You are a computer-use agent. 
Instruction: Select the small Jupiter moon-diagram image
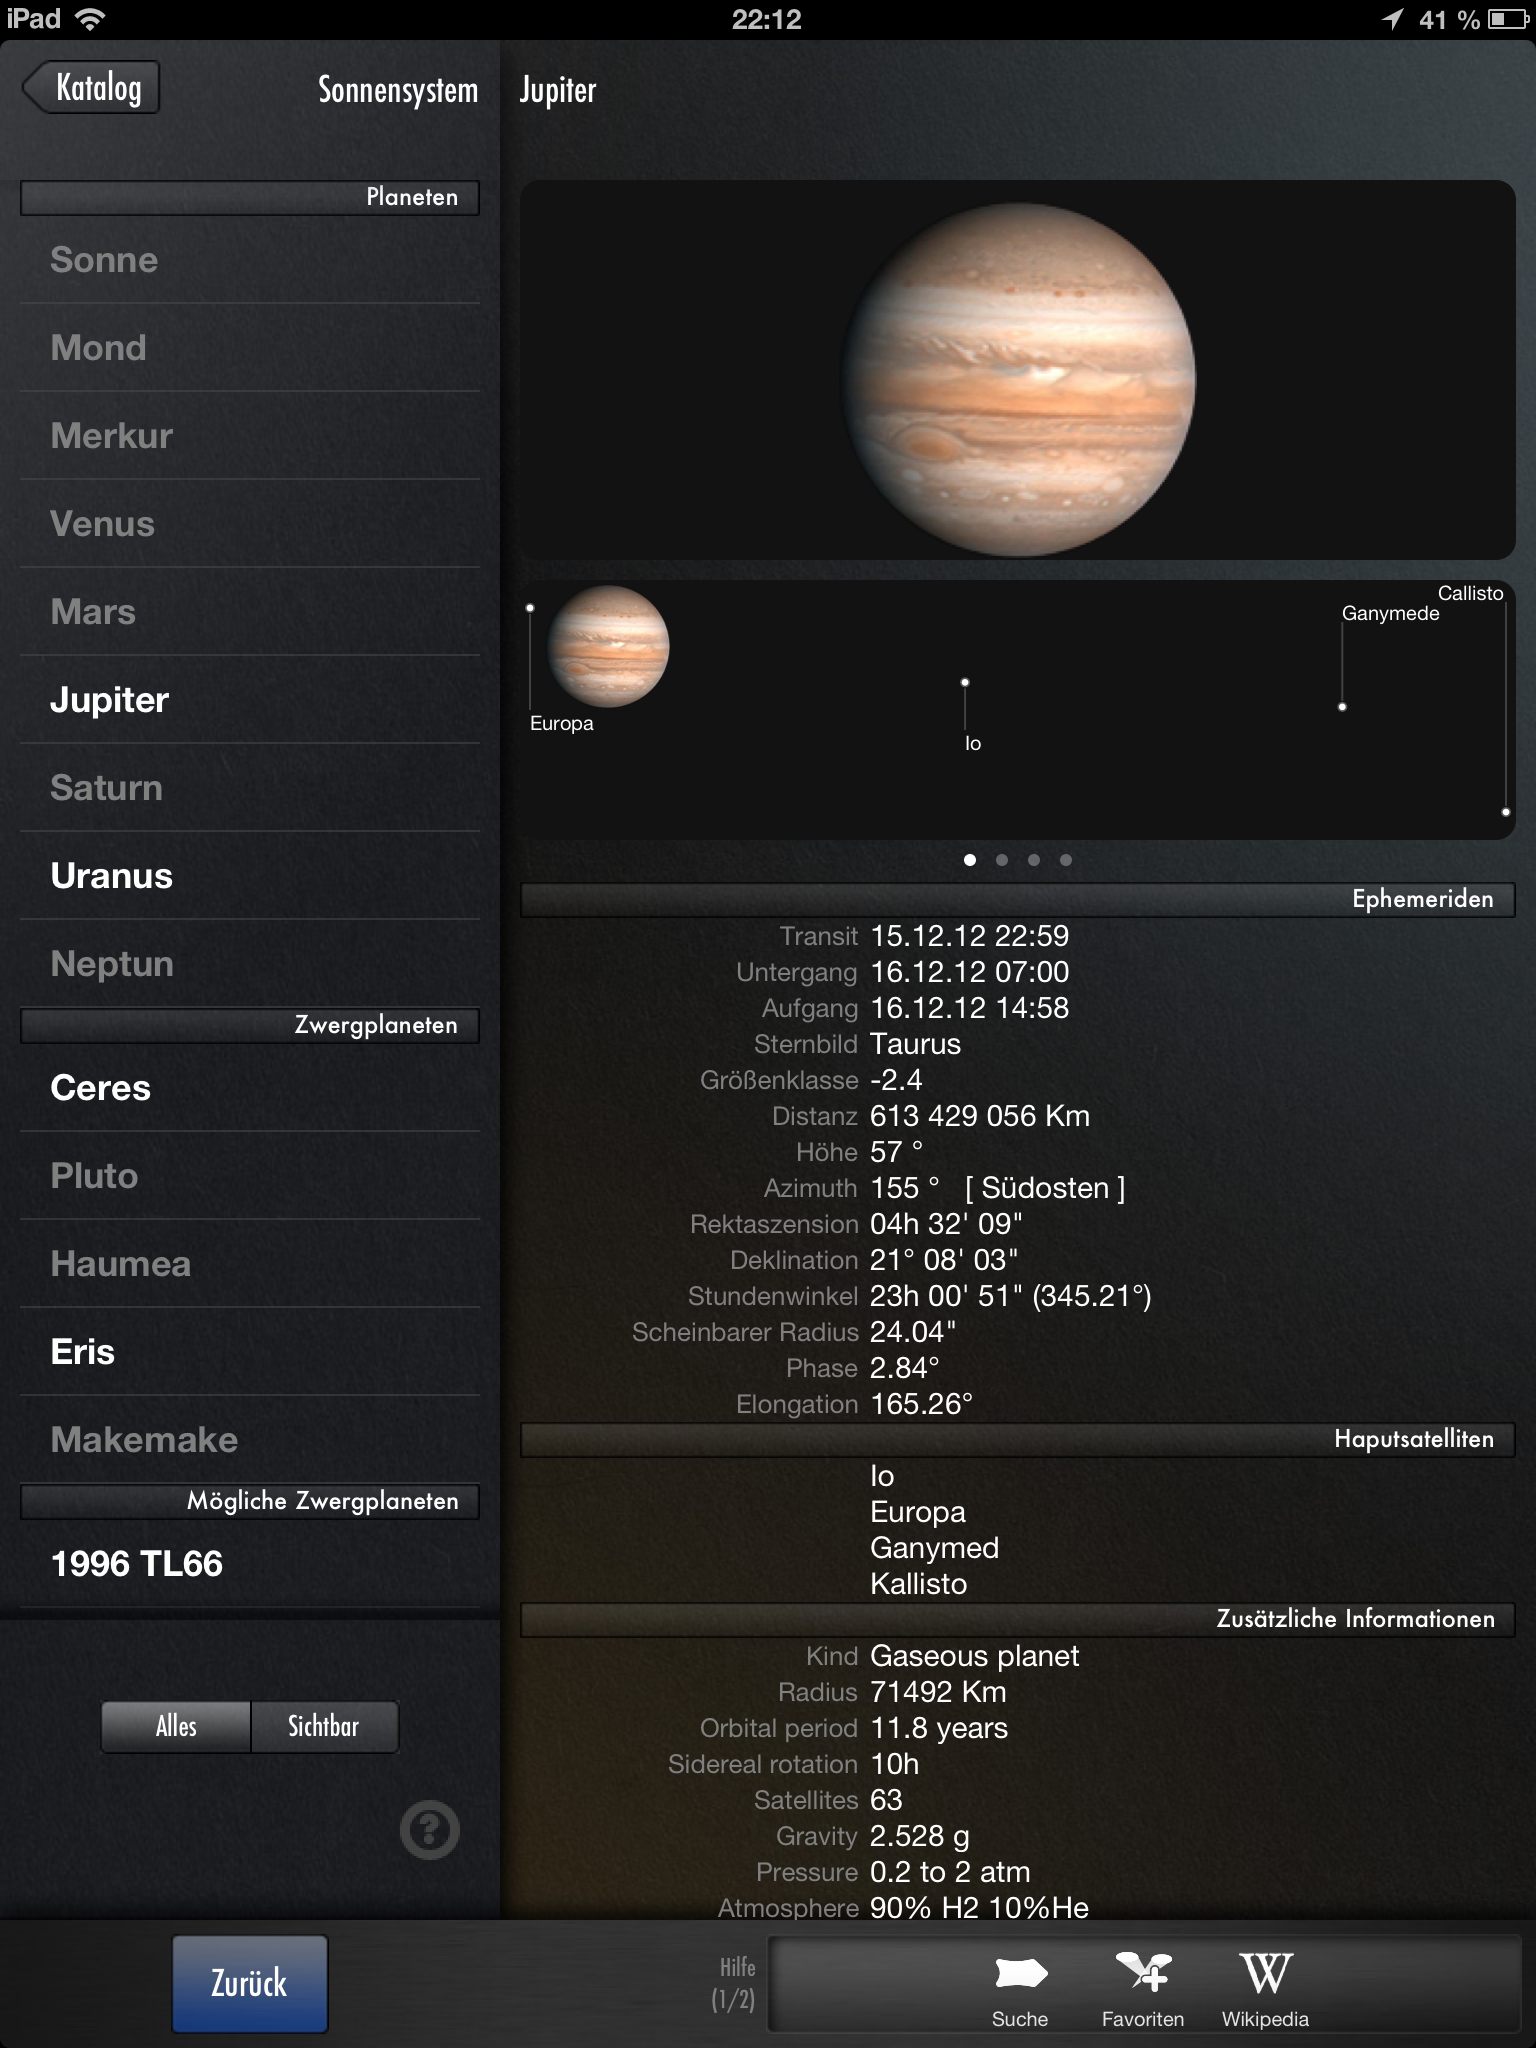608,647
